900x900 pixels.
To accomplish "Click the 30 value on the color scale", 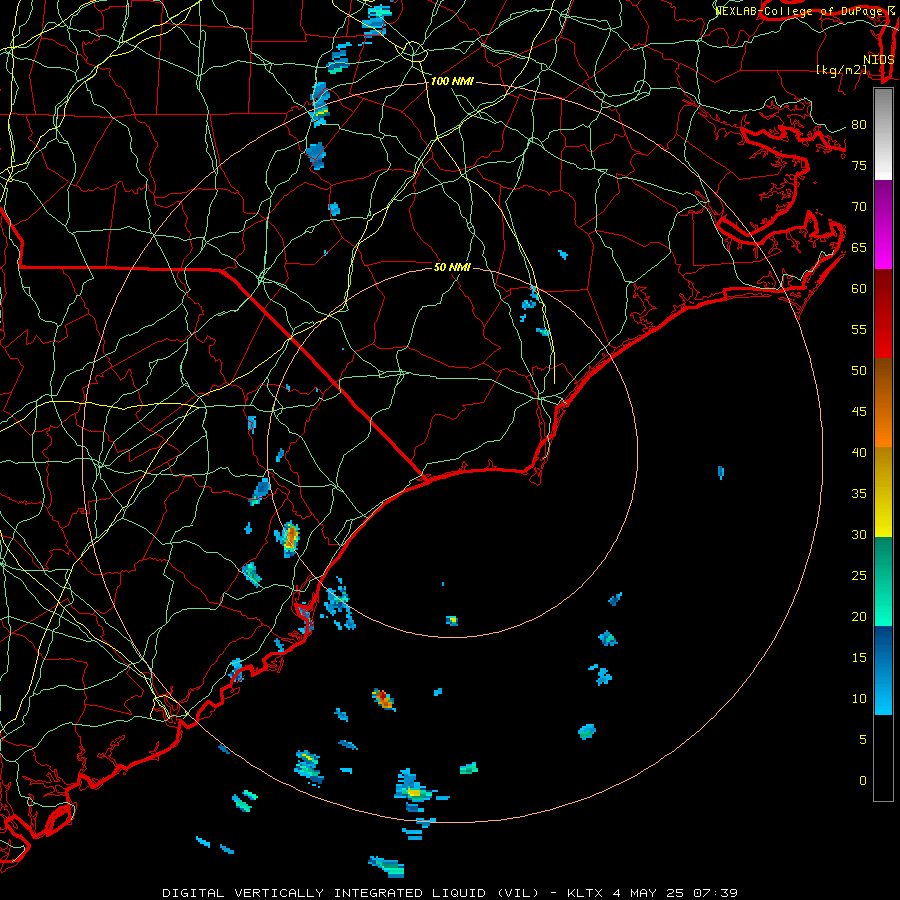I will (x=859, y=535).
